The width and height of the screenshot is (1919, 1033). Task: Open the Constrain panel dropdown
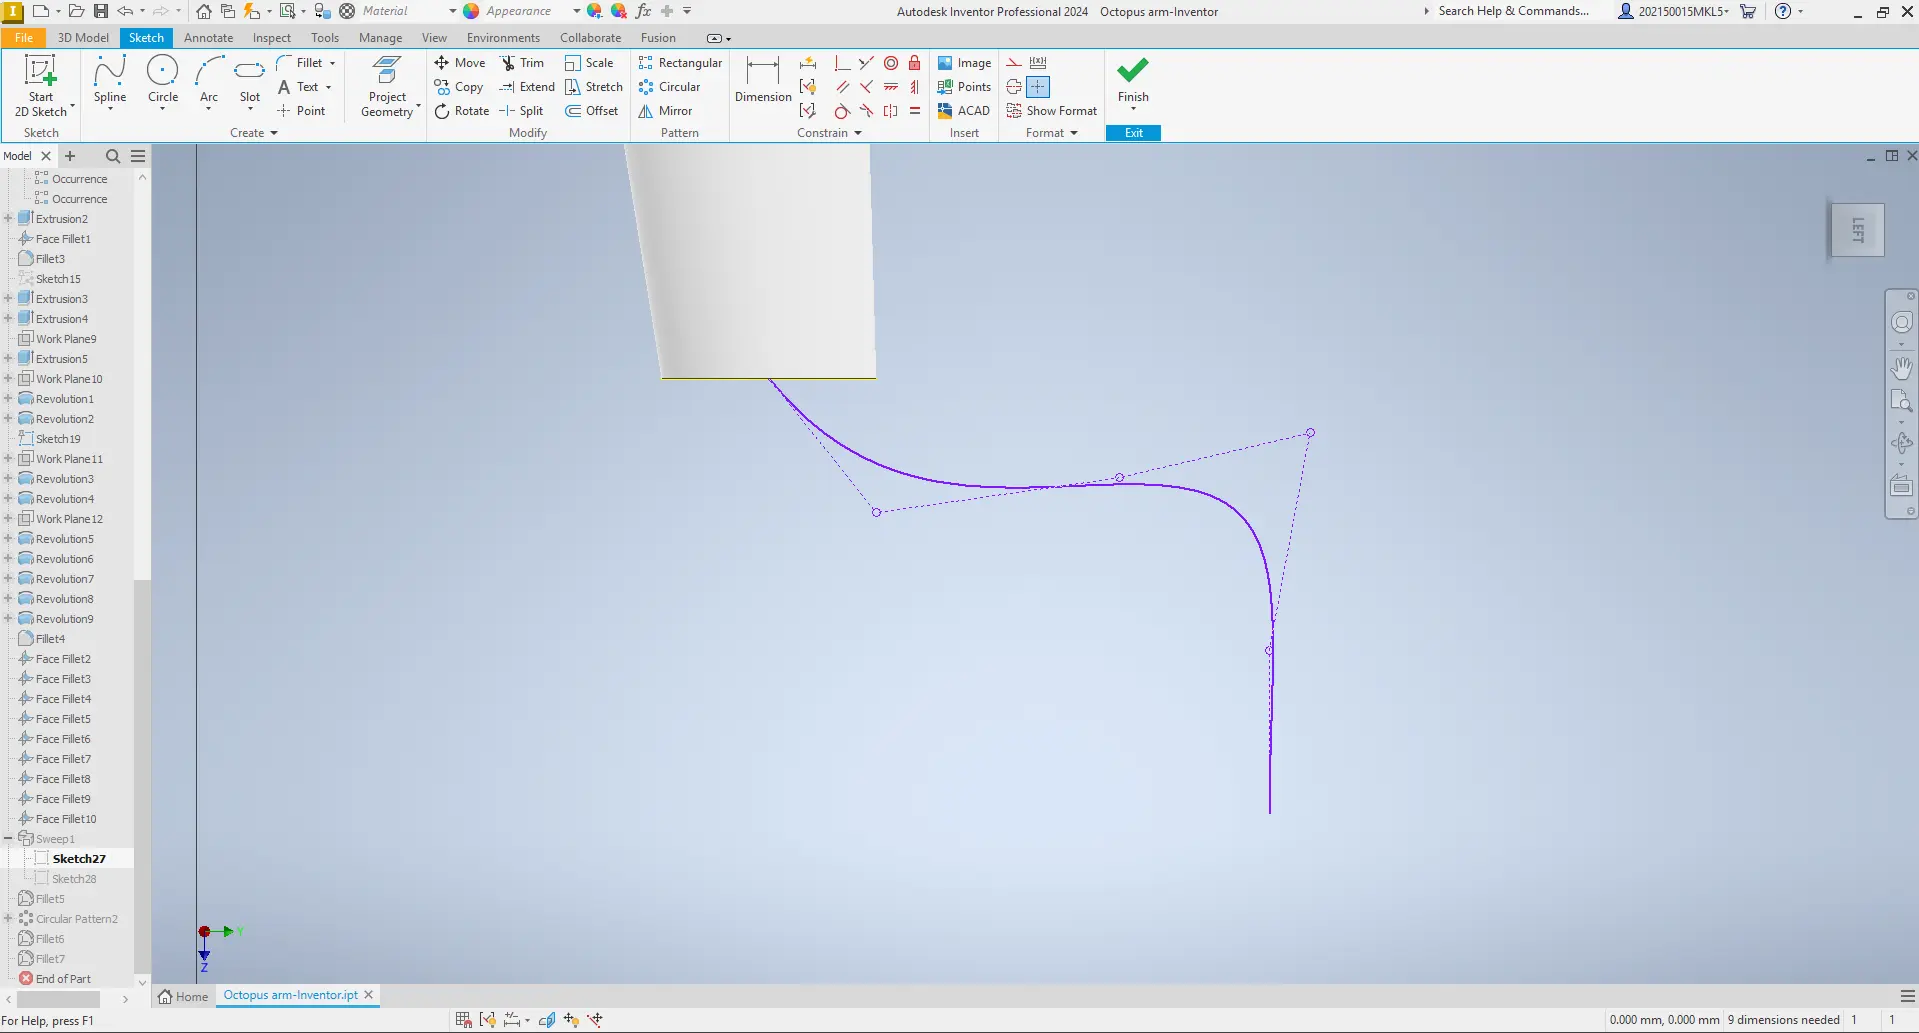point(856,132)
